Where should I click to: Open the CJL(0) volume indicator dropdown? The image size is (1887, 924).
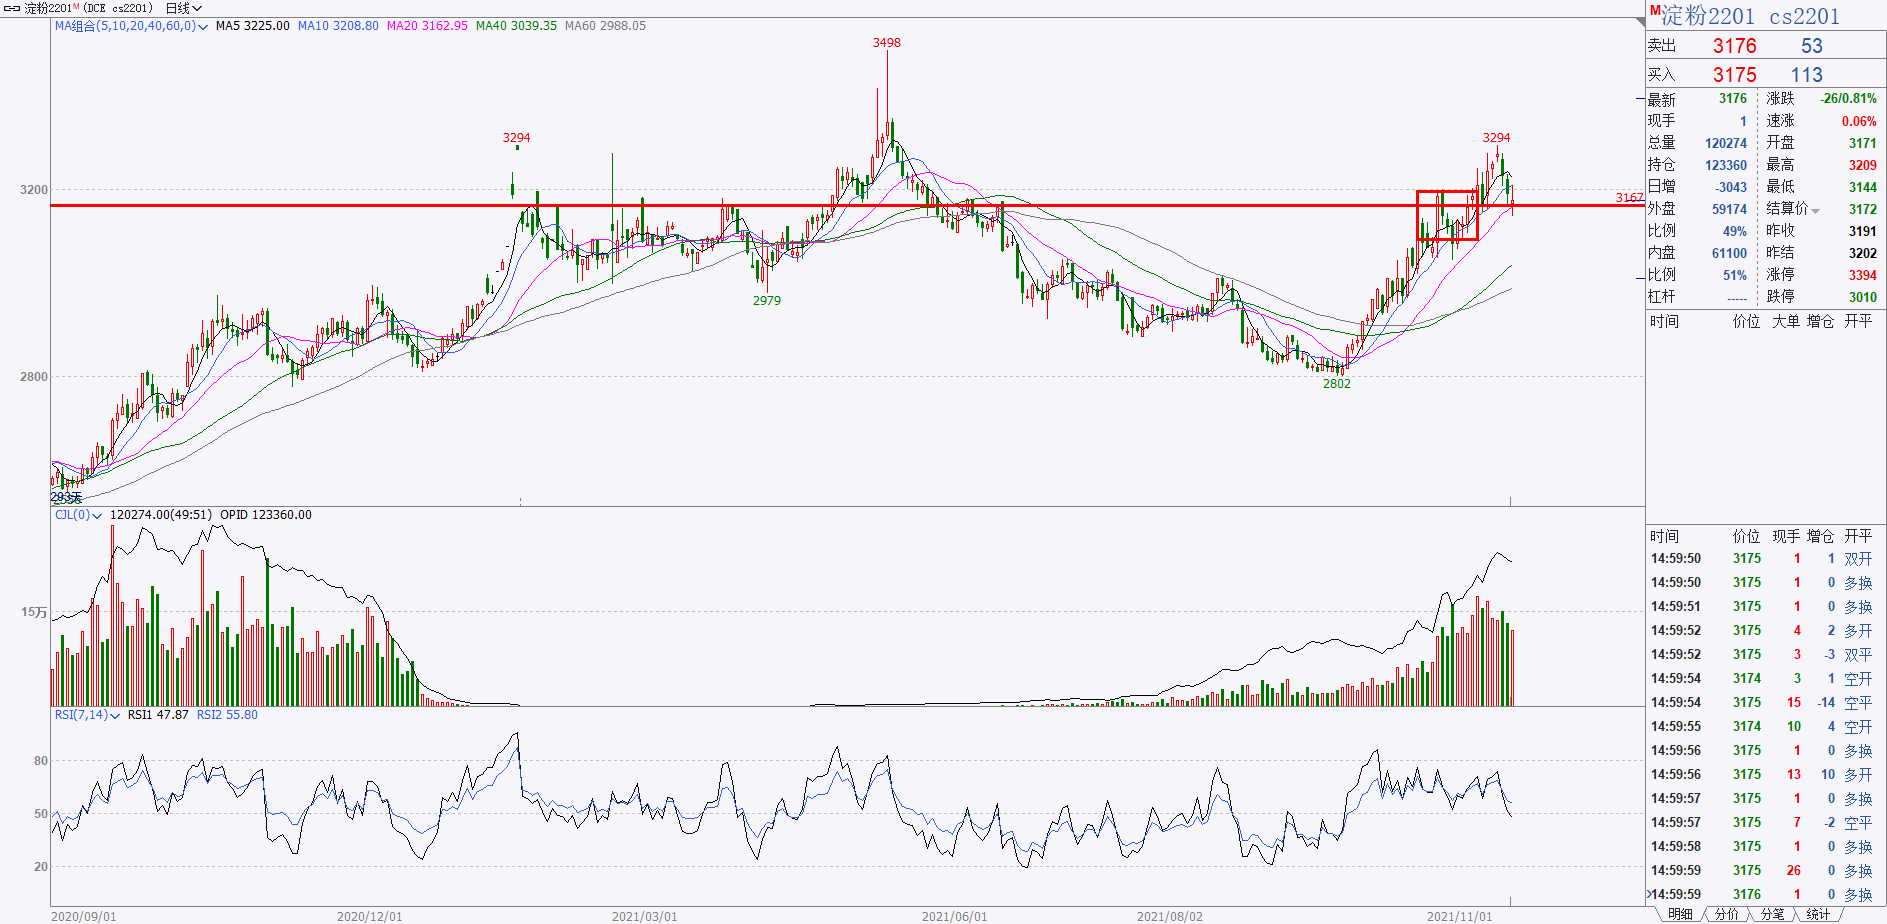97,516
